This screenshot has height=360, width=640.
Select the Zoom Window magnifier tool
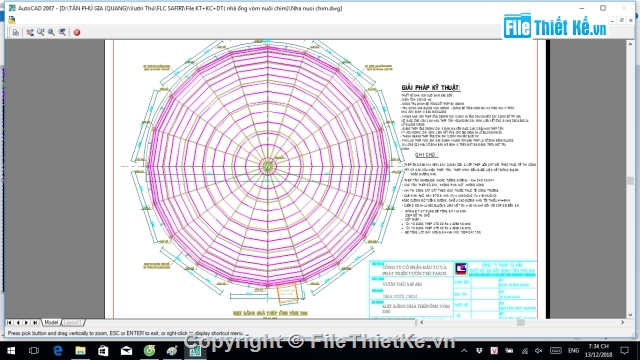tap(51, 32)
